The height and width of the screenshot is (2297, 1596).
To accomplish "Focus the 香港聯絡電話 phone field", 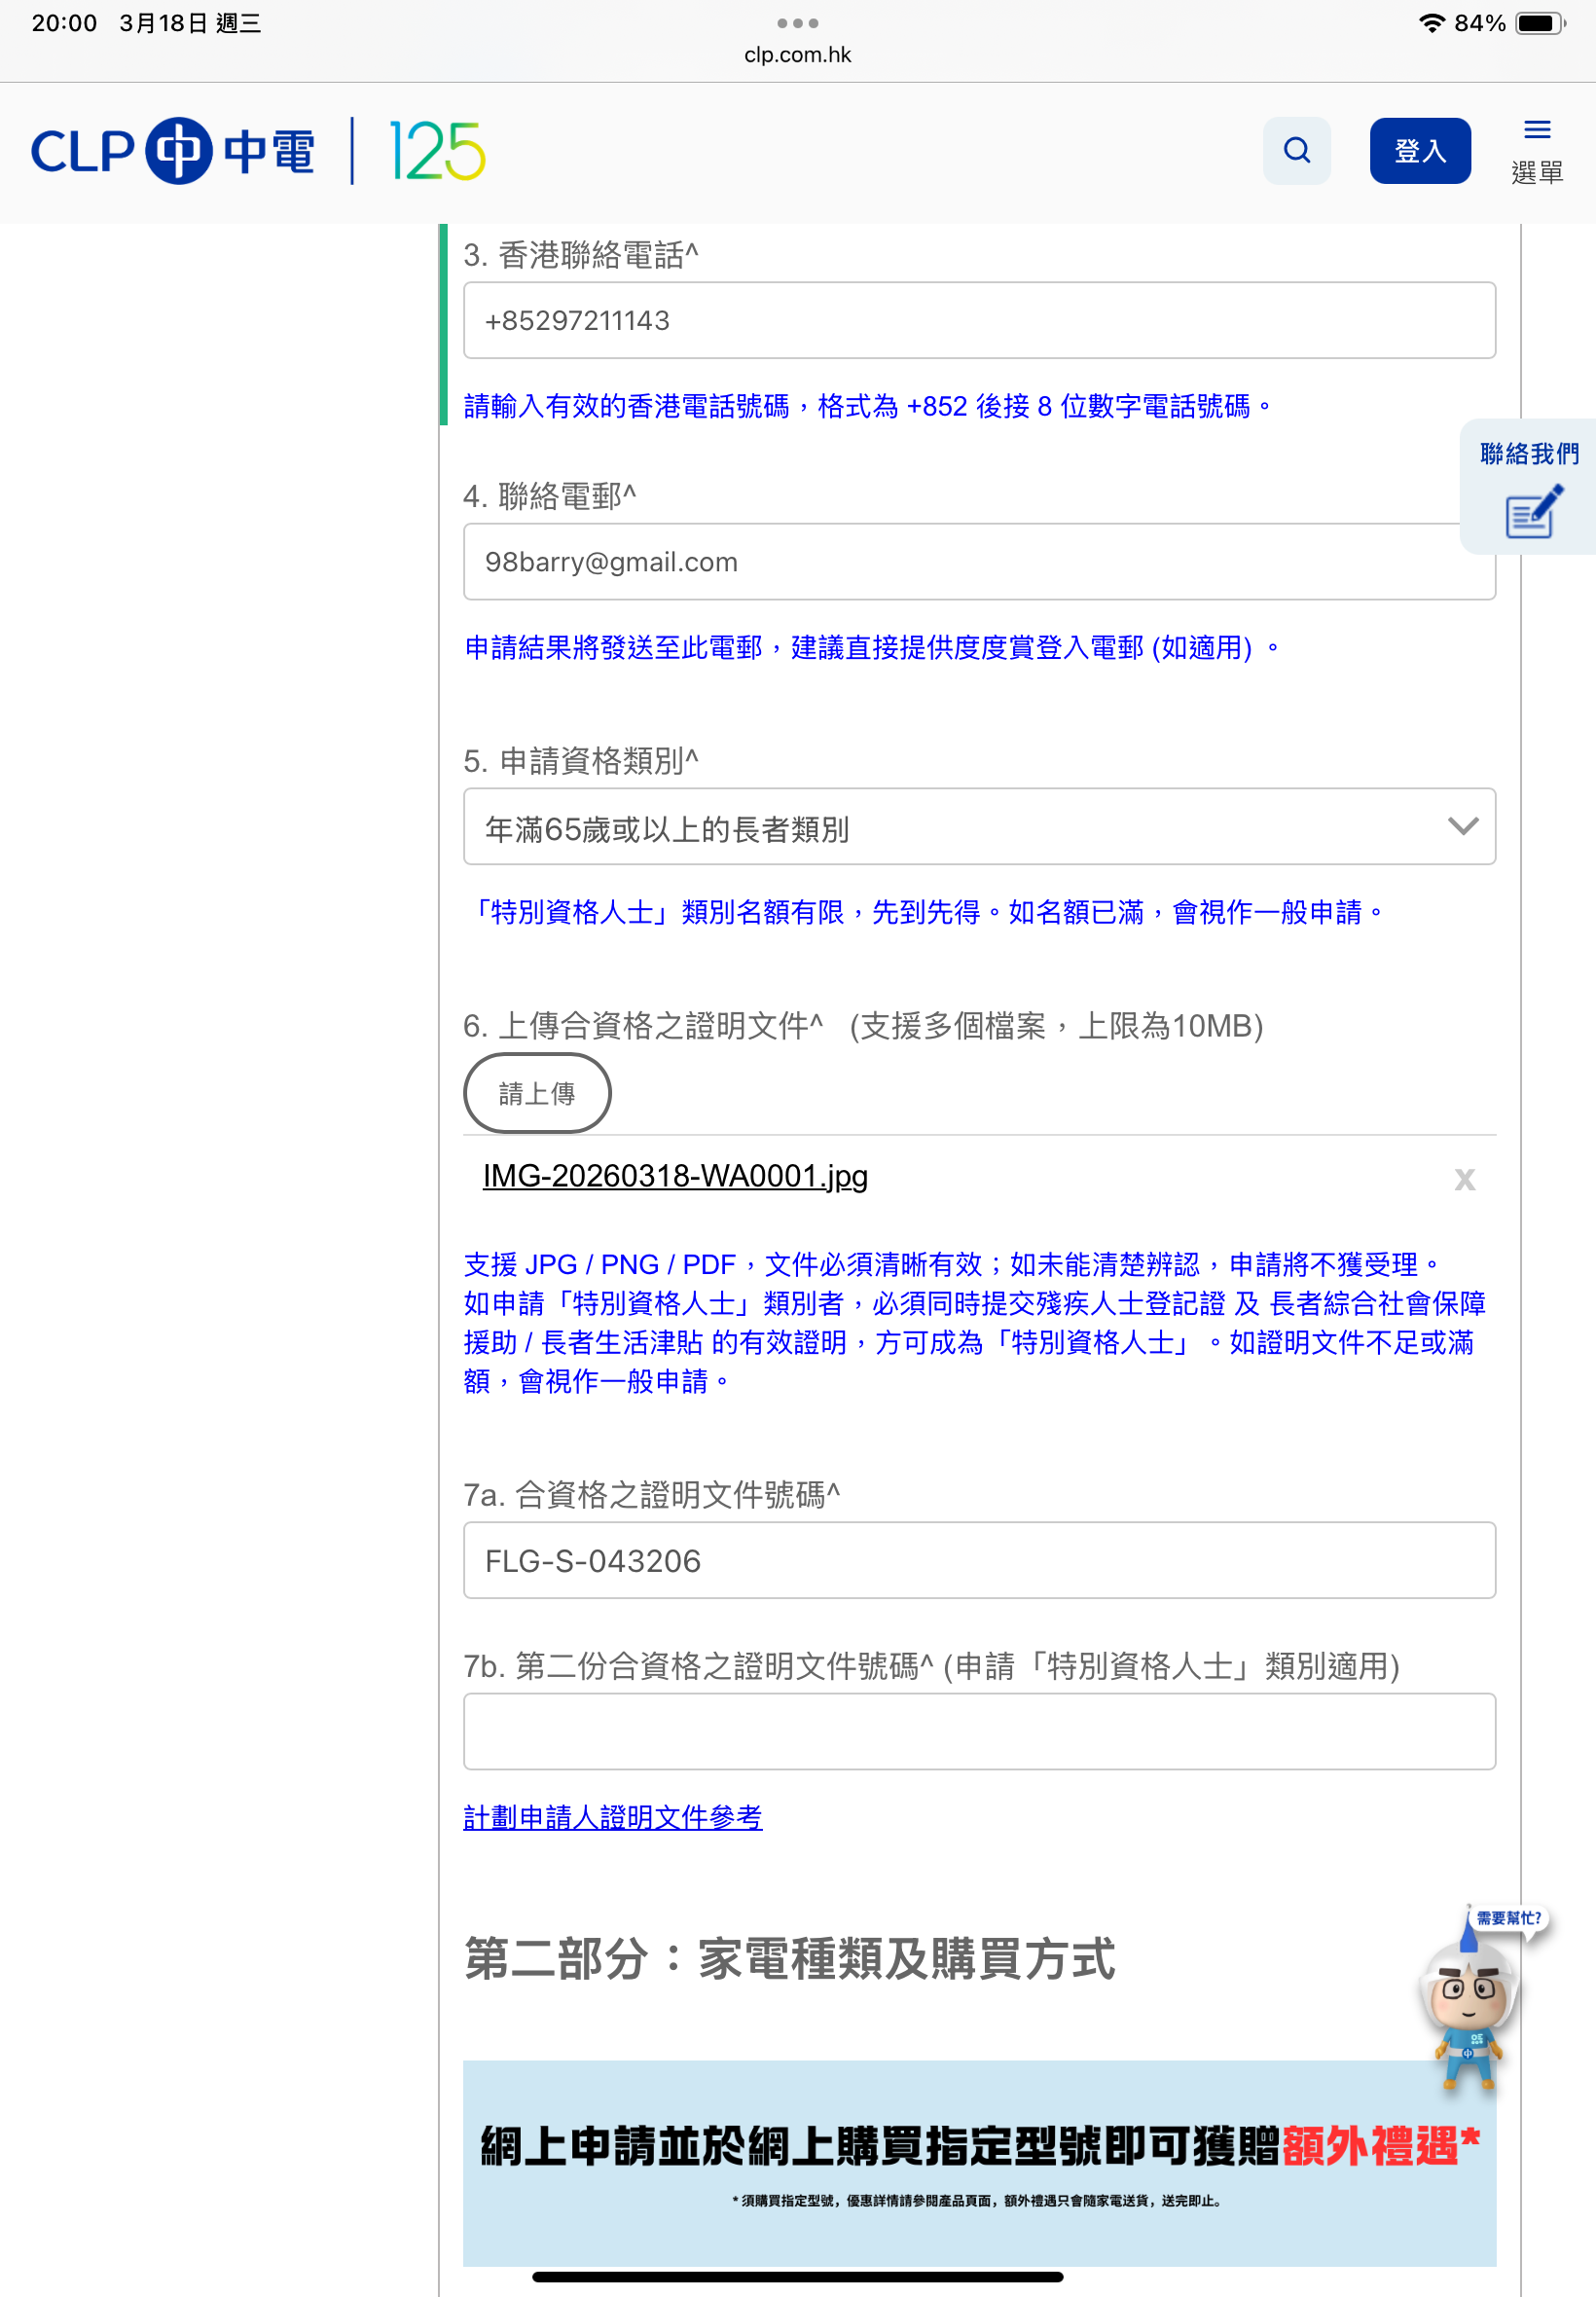I will (979, 320).
